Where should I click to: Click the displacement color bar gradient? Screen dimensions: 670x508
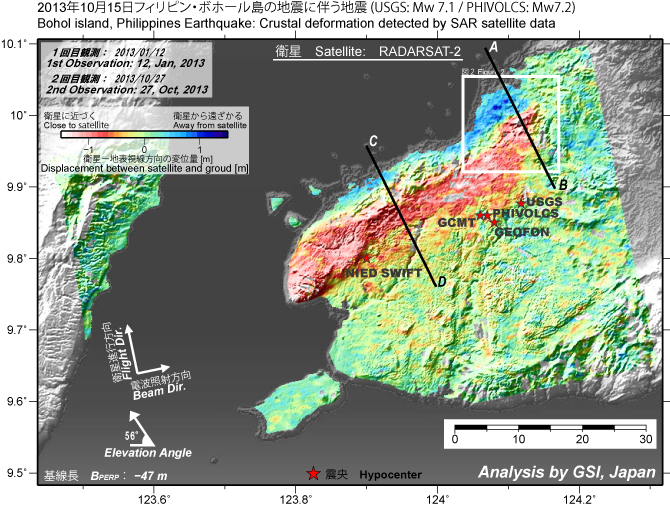point(144,135)
